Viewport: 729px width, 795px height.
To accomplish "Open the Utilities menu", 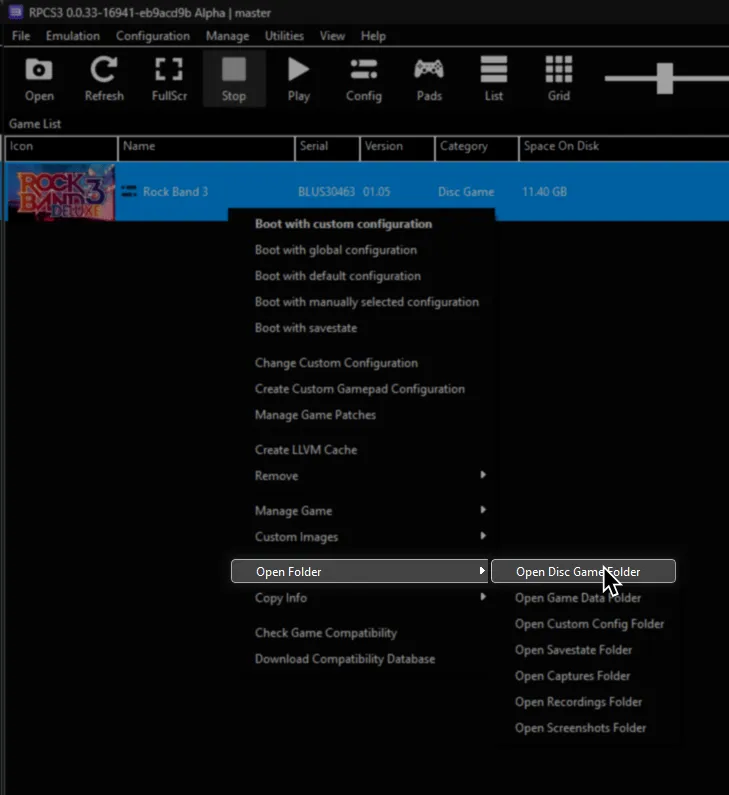I will pos(284,36).
